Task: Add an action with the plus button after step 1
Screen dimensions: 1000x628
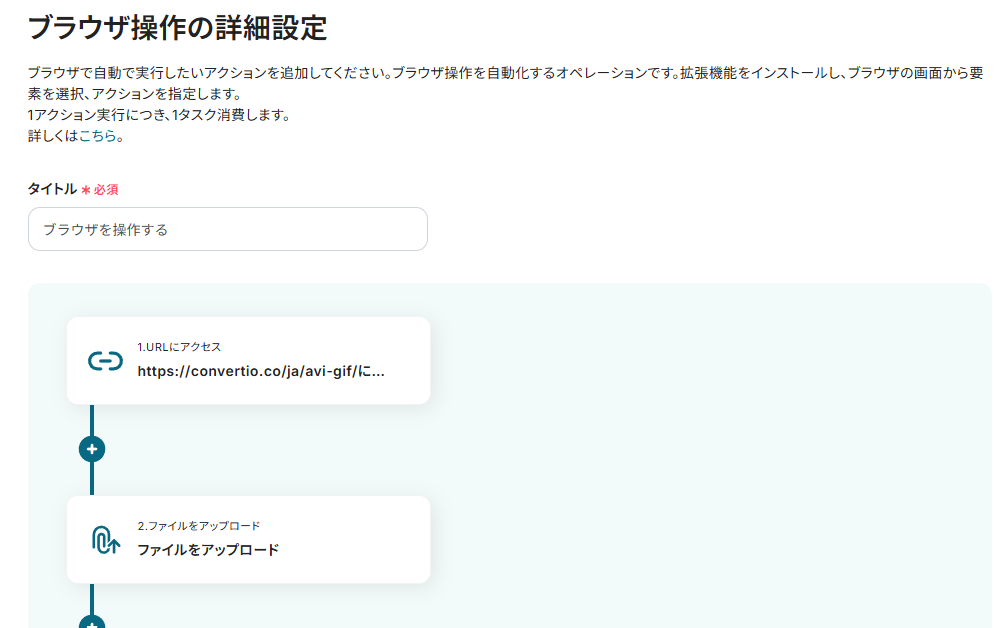Action: click(92, 449)
